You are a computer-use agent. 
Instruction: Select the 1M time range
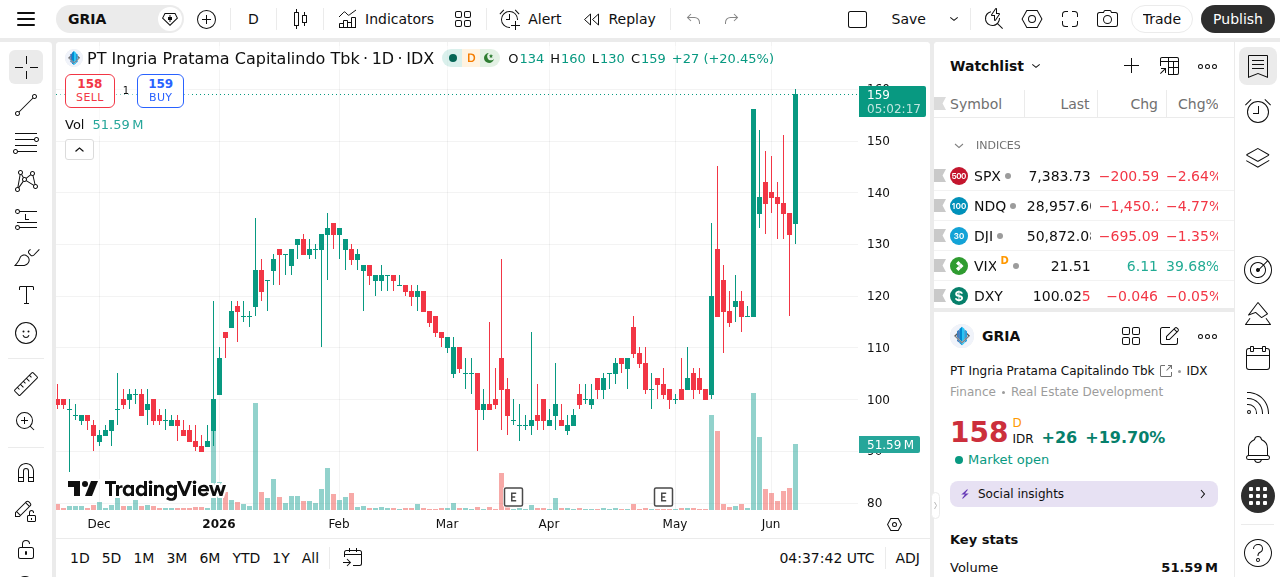144,558
